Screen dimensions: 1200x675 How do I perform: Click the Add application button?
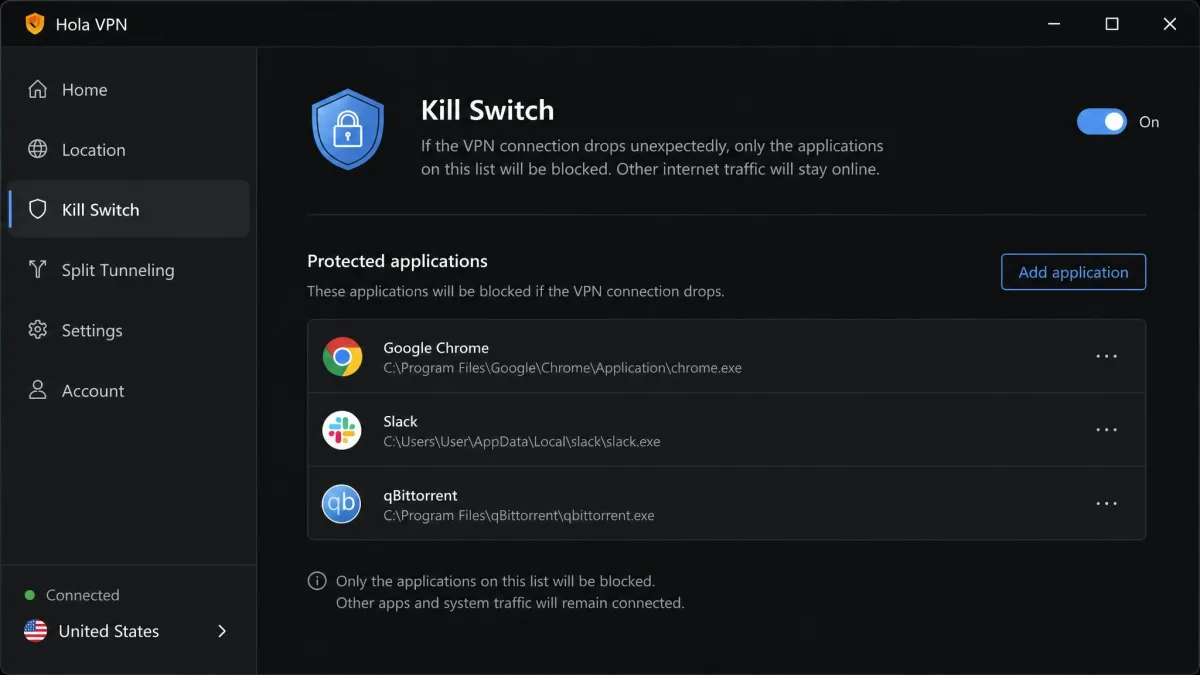(x=1073, y=272)
